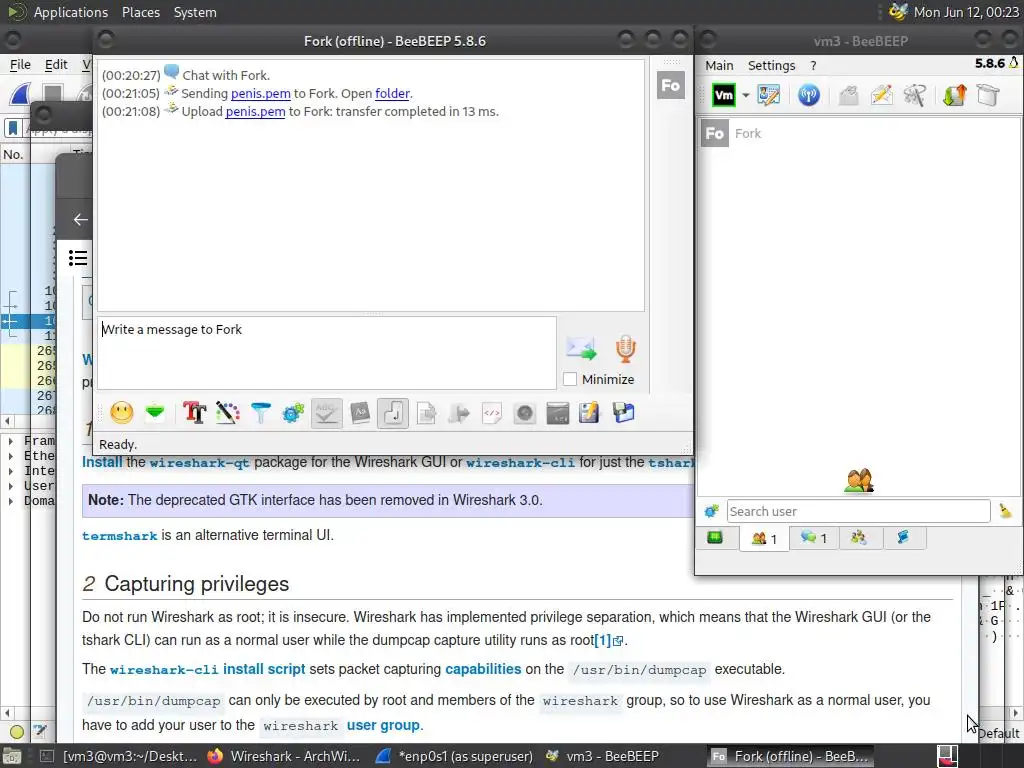Screen dimensions: 1024x768
Task: Click the back arrow in the wiki viewer
Action: (x=80, y=219)
